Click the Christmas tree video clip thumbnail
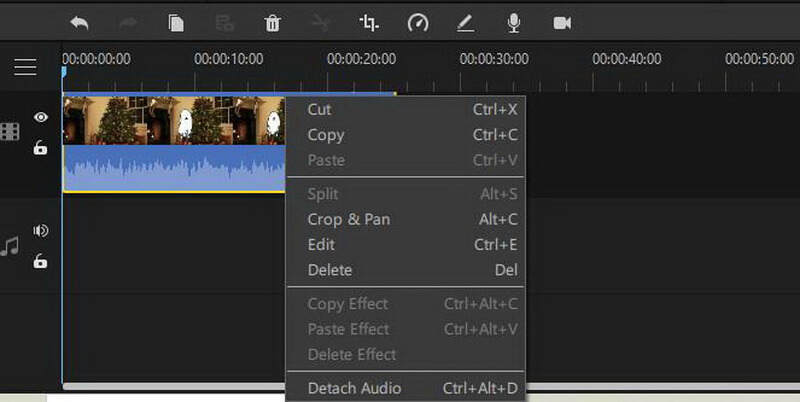The width and height of the screenshot is (800, 402). pos(173,120)
